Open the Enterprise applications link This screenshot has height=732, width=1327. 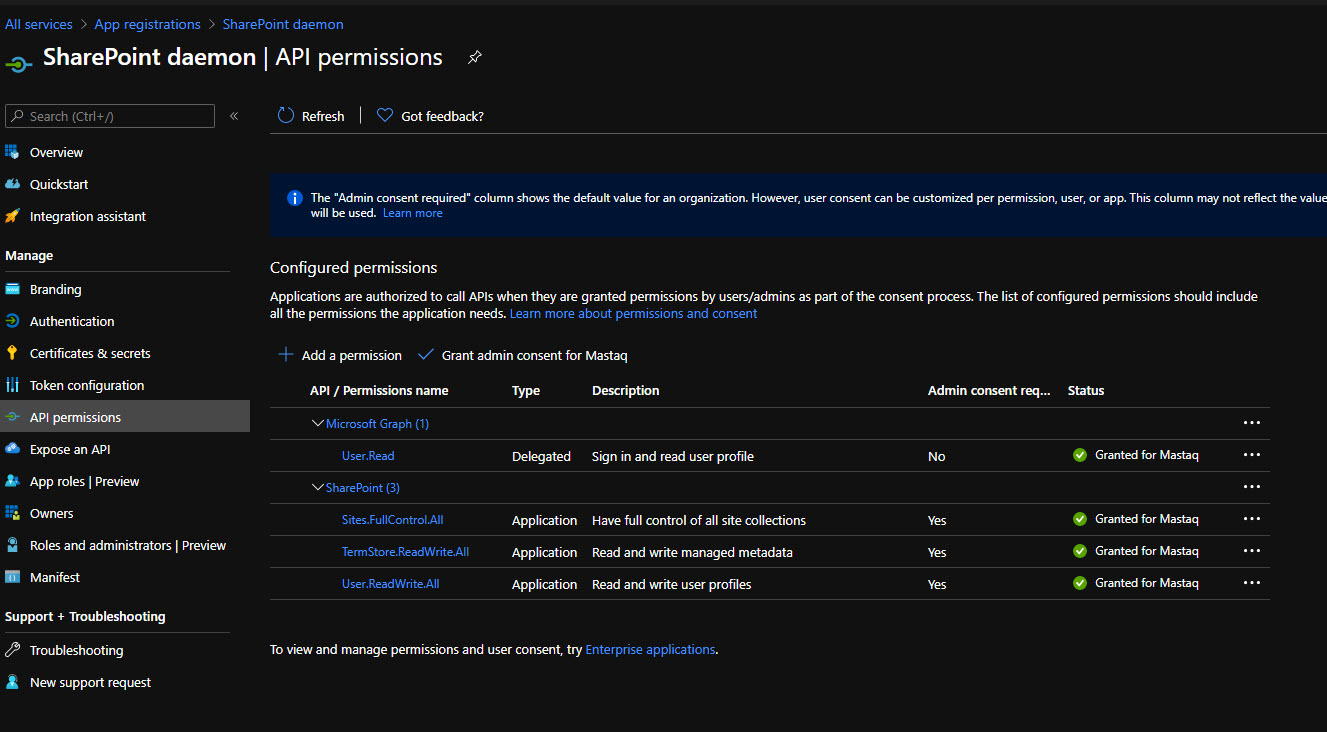pyautogui.click(x=650, y=649)
